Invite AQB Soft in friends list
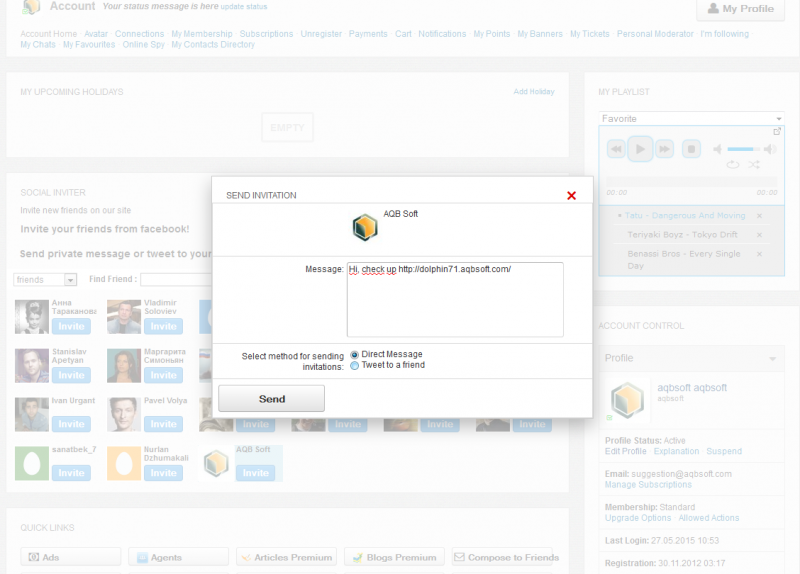 pos(255,473)
